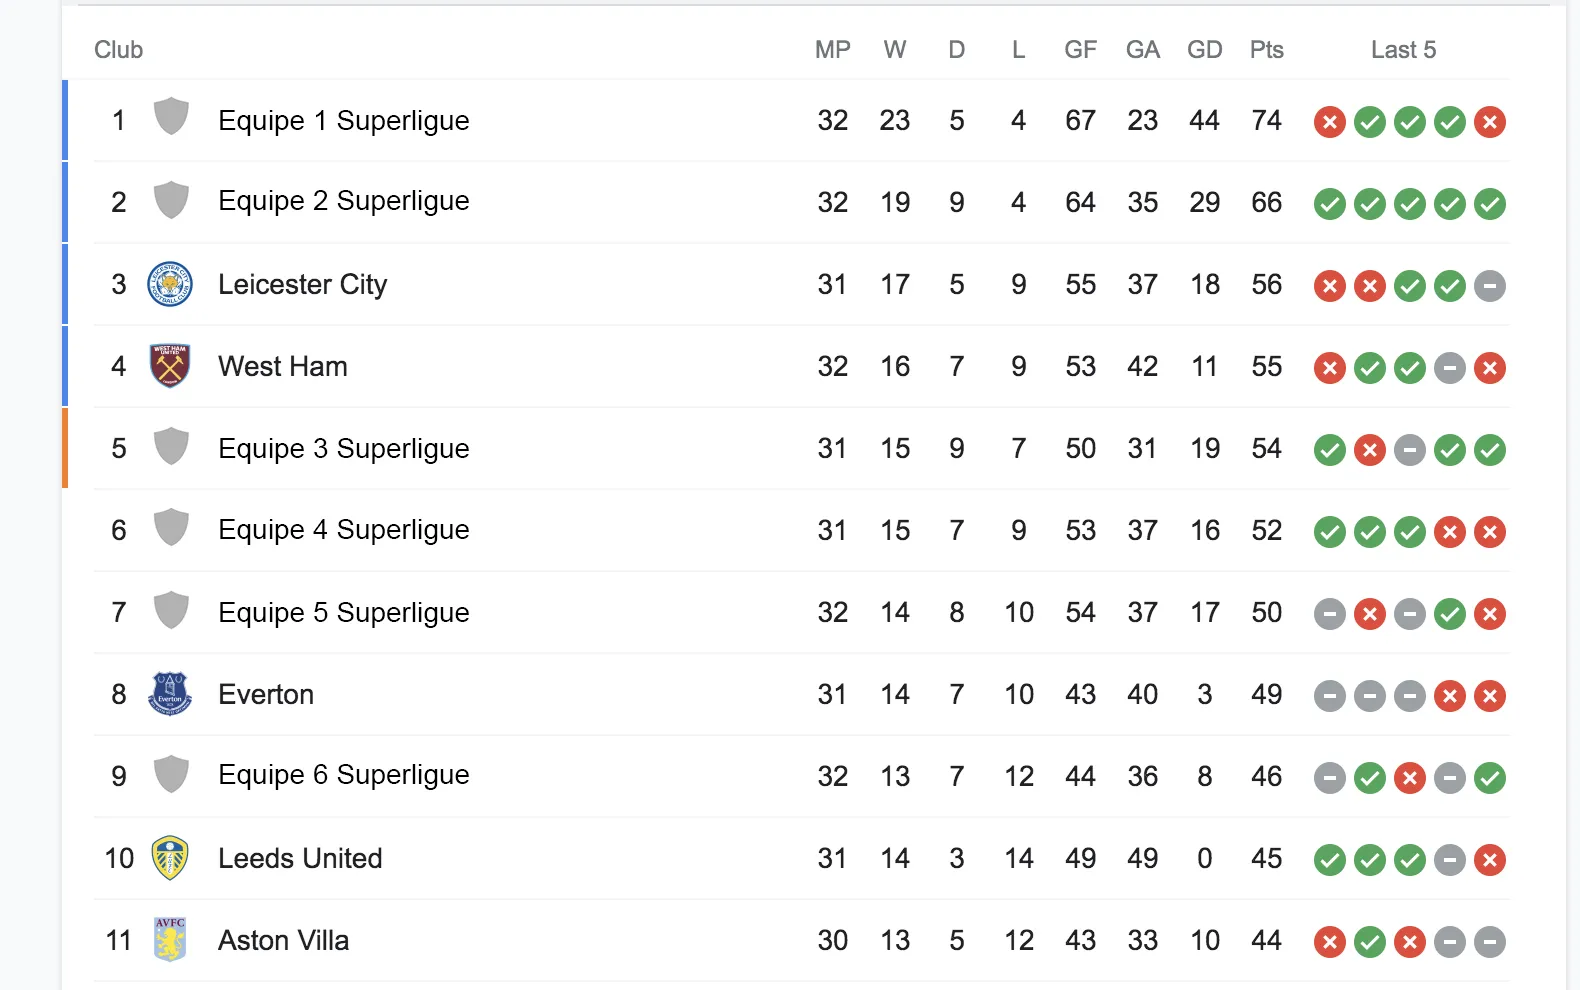
Task: Open the Leicester City team link
Action: [302, 285]
